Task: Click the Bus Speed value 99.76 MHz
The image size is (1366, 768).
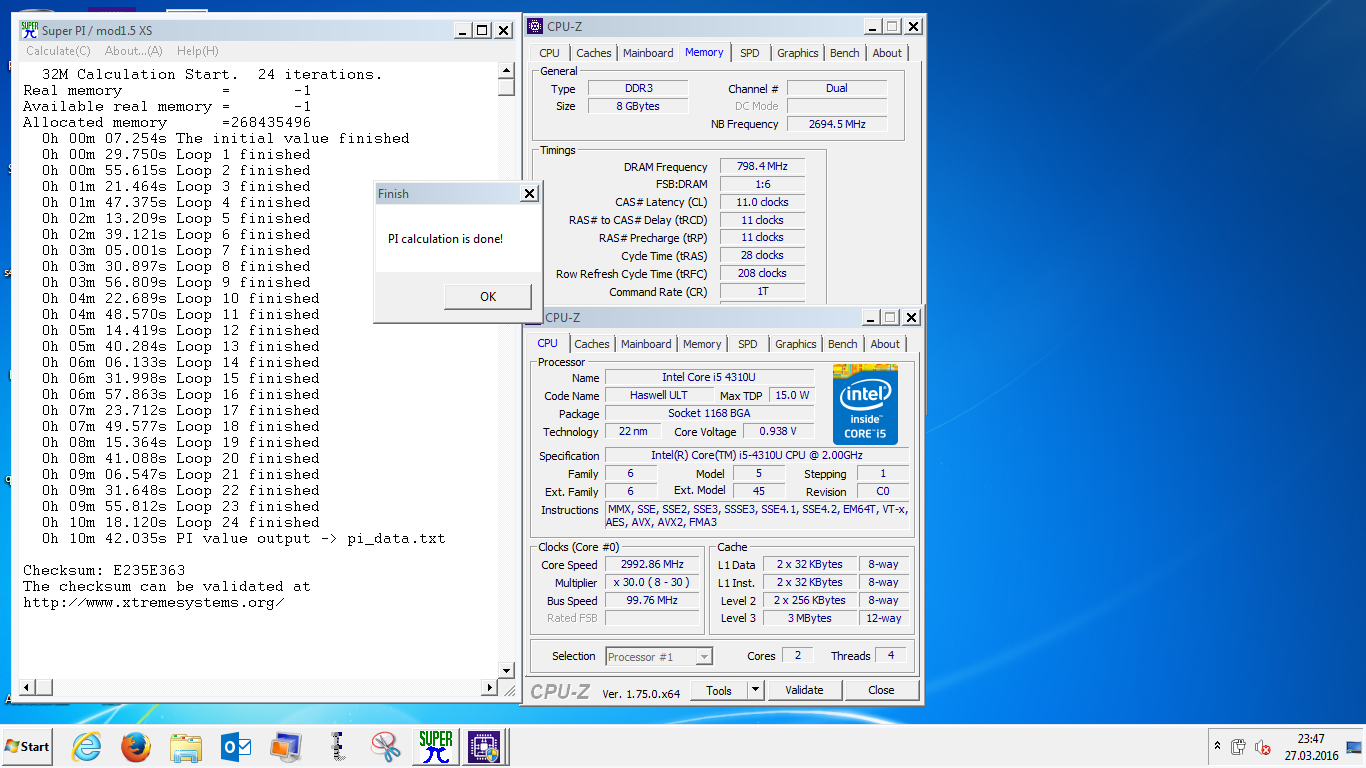Action: (x=651, y=600)
